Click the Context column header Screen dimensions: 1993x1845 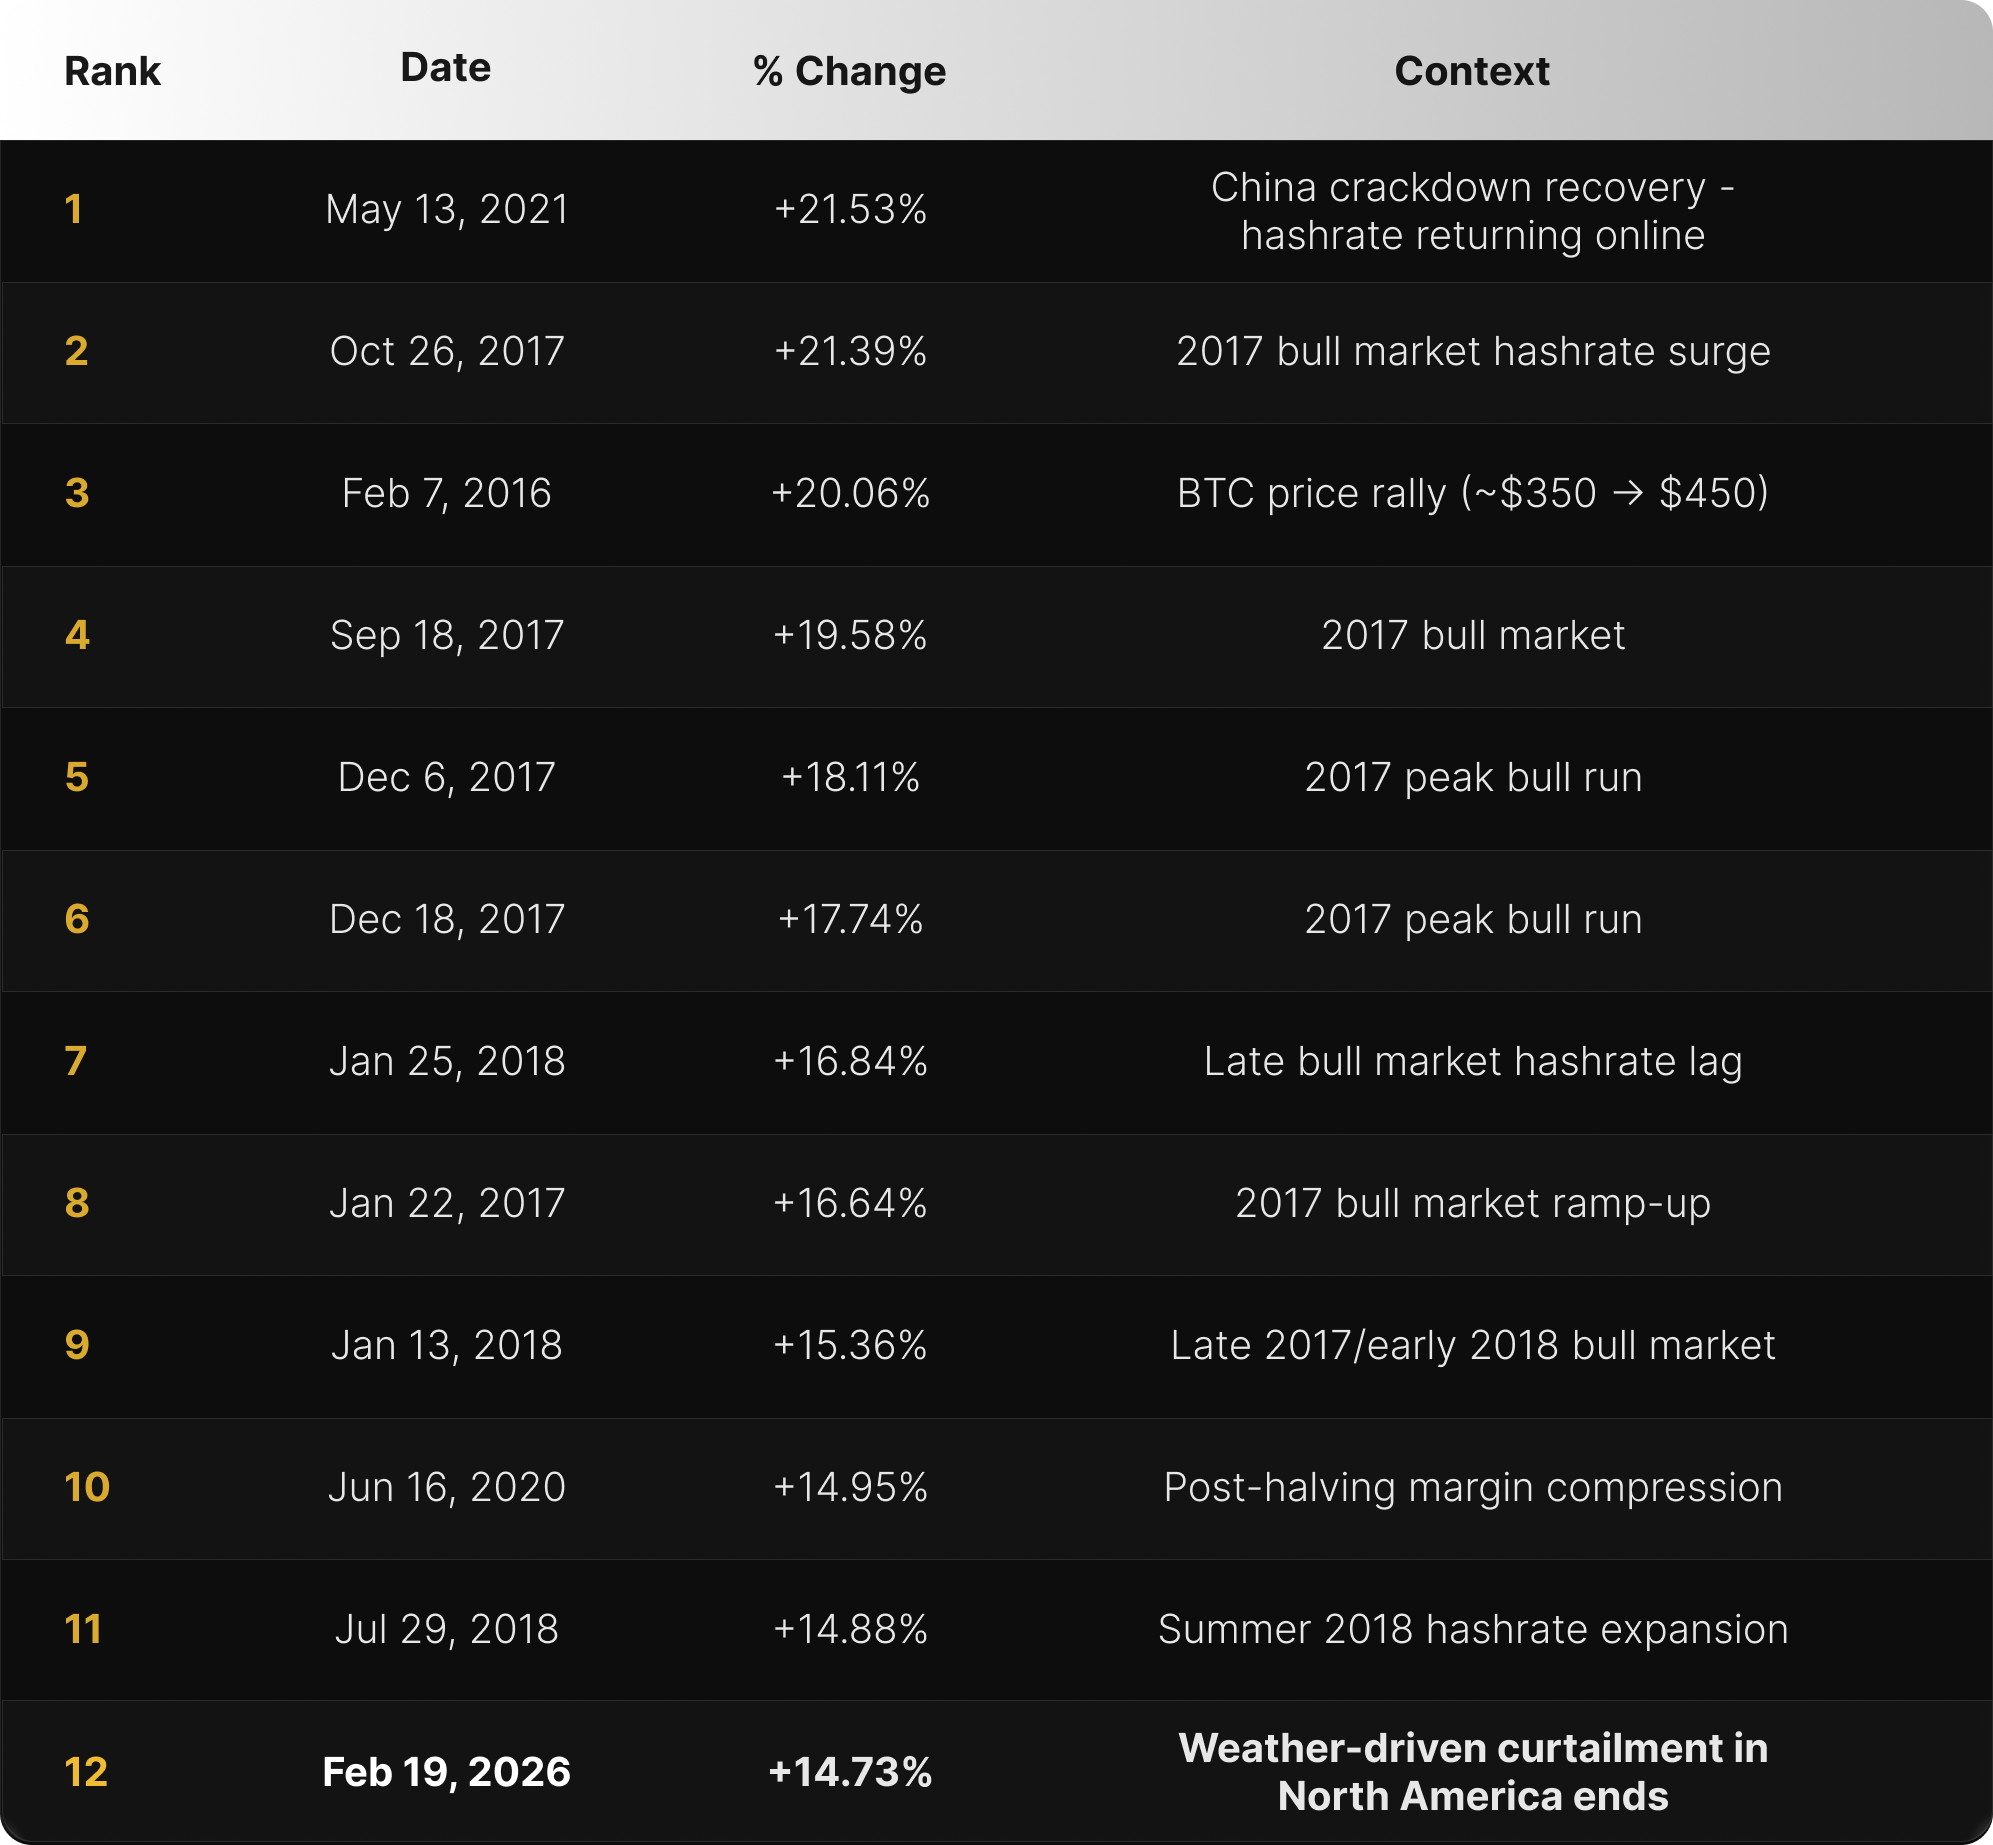pyautogui.click(x=1471, y=71)
